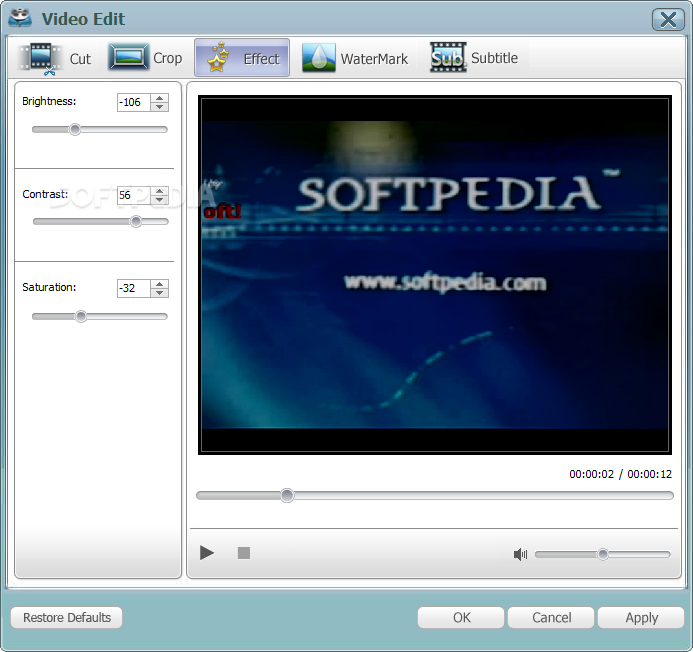
Task: Switch to the Subtitle tab
Action: pyautogui.click(x=474, y=57)
